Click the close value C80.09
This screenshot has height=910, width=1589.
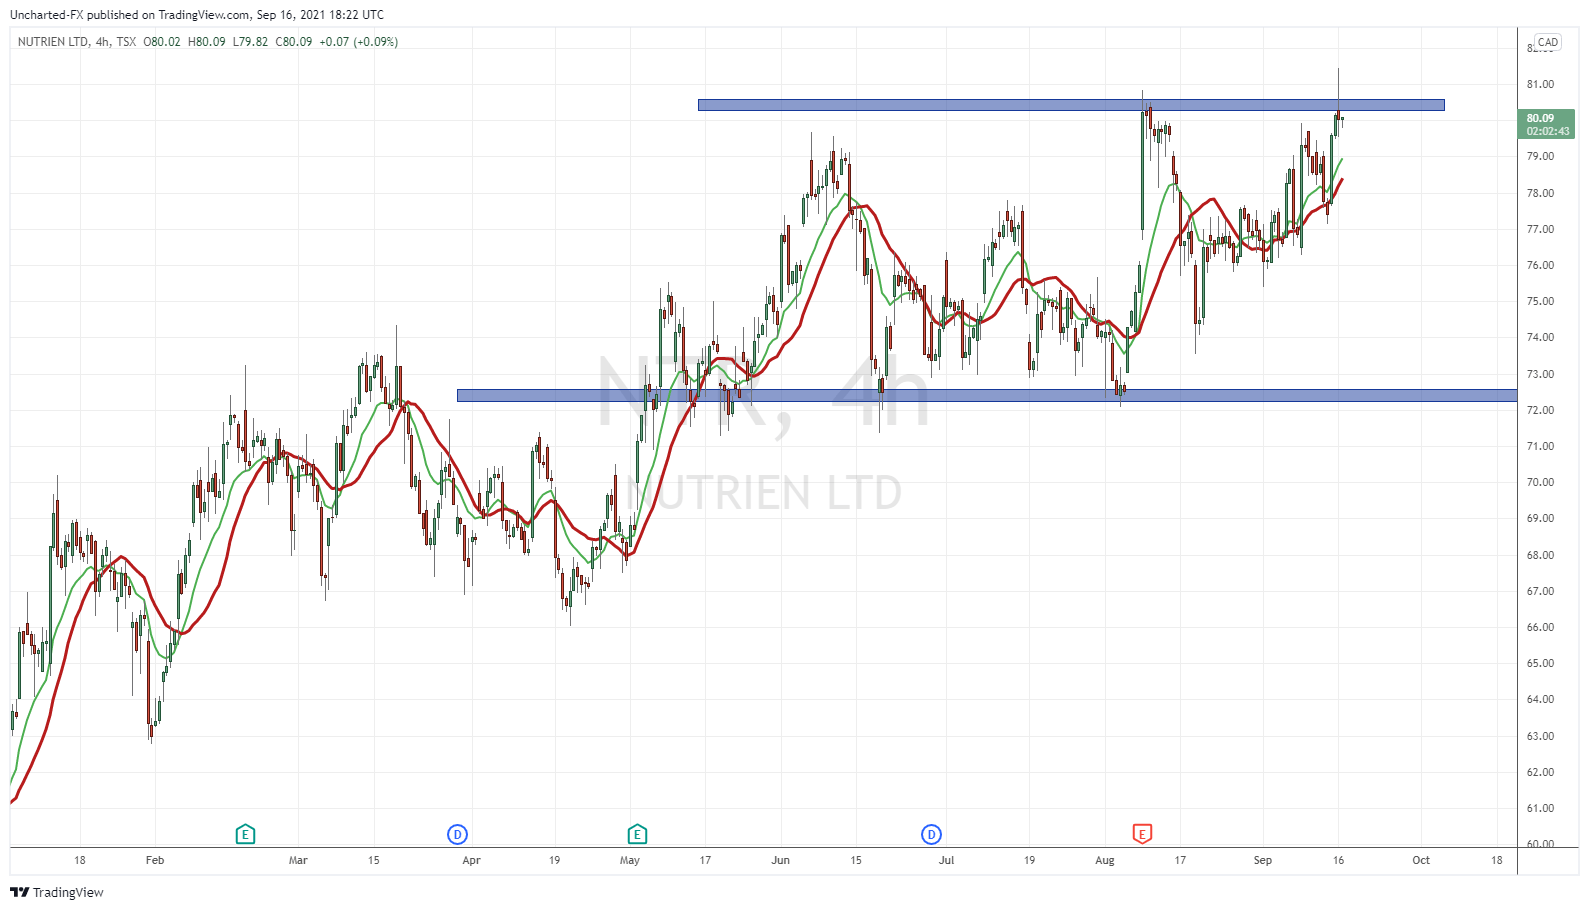(294, 42)
